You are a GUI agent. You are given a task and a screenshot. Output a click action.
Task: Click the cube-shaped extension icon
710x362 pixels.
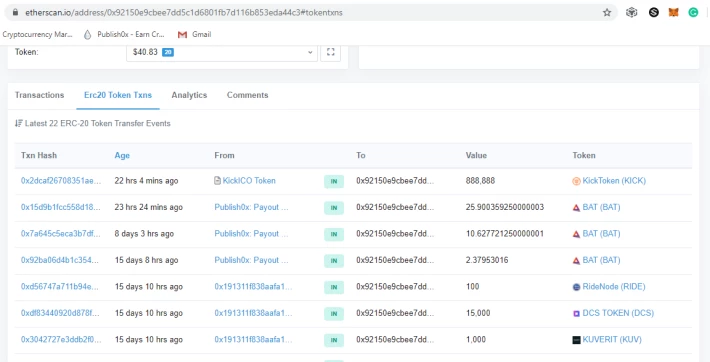[632, 13]
